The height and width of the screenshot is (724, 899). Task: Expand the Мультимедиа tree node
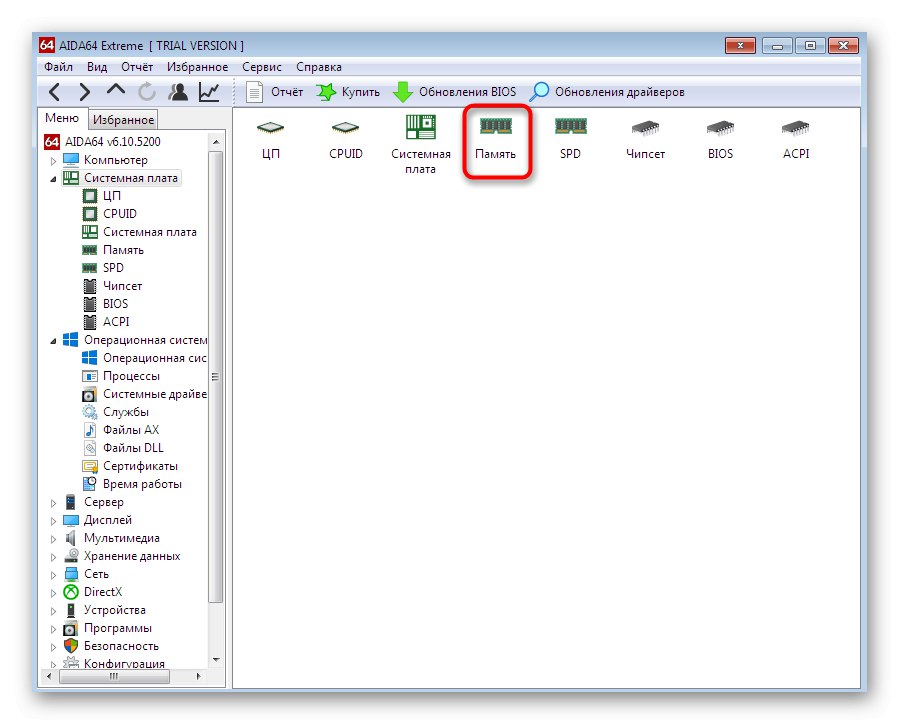pyautogui.click(x=53, y=539)
